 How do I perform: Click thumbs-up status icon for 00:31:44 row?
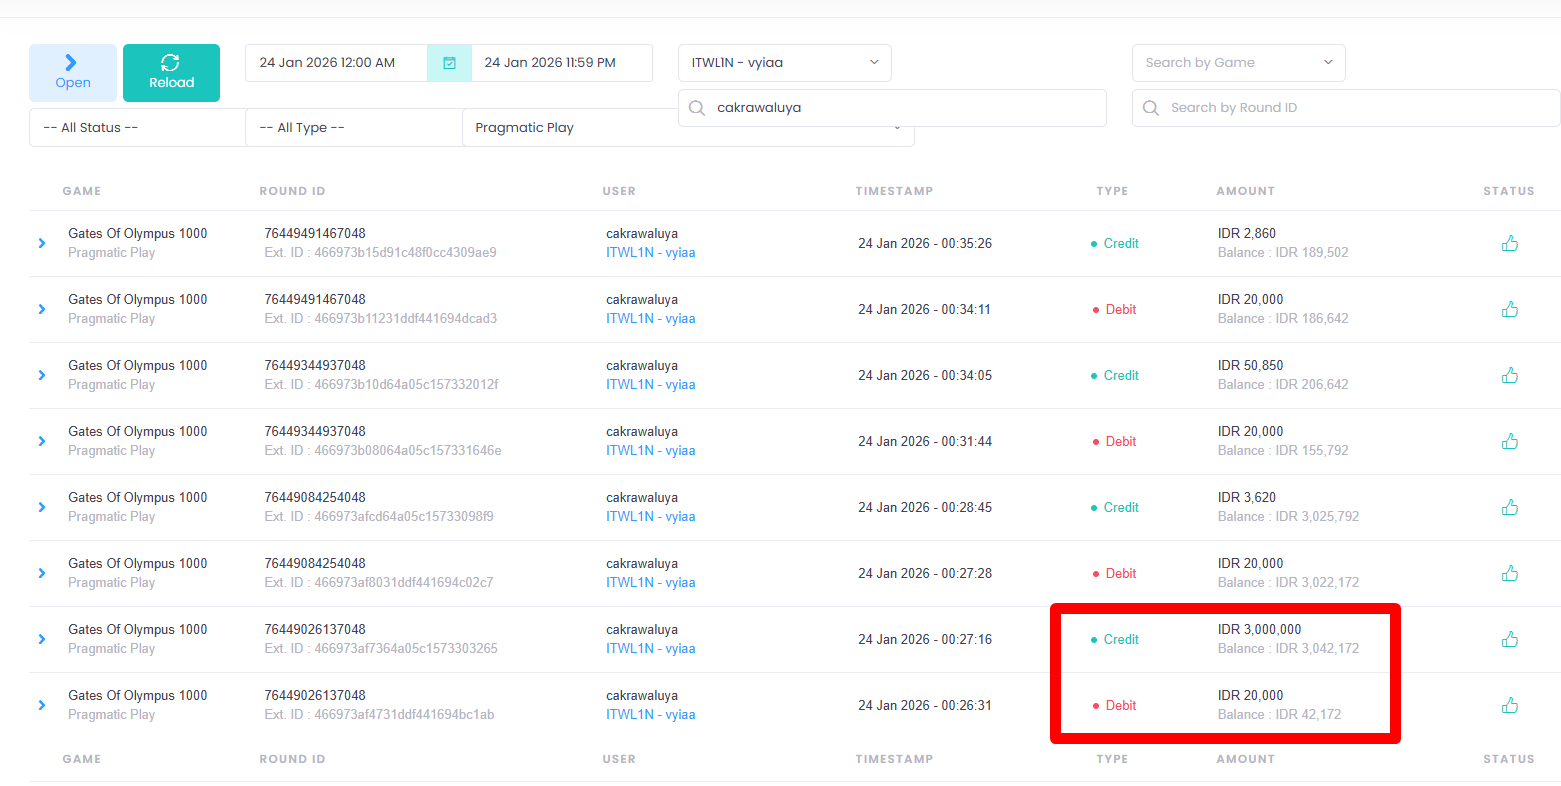point(1510,441)
